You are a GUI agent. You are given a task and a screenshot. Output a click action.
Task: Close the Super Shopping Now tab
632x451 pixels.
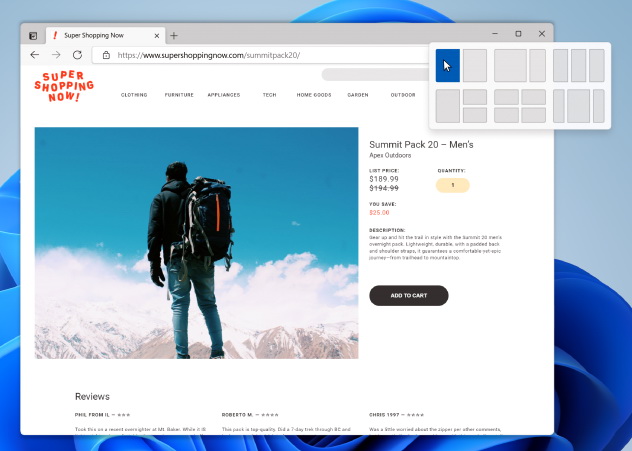[x=154, y=35]
